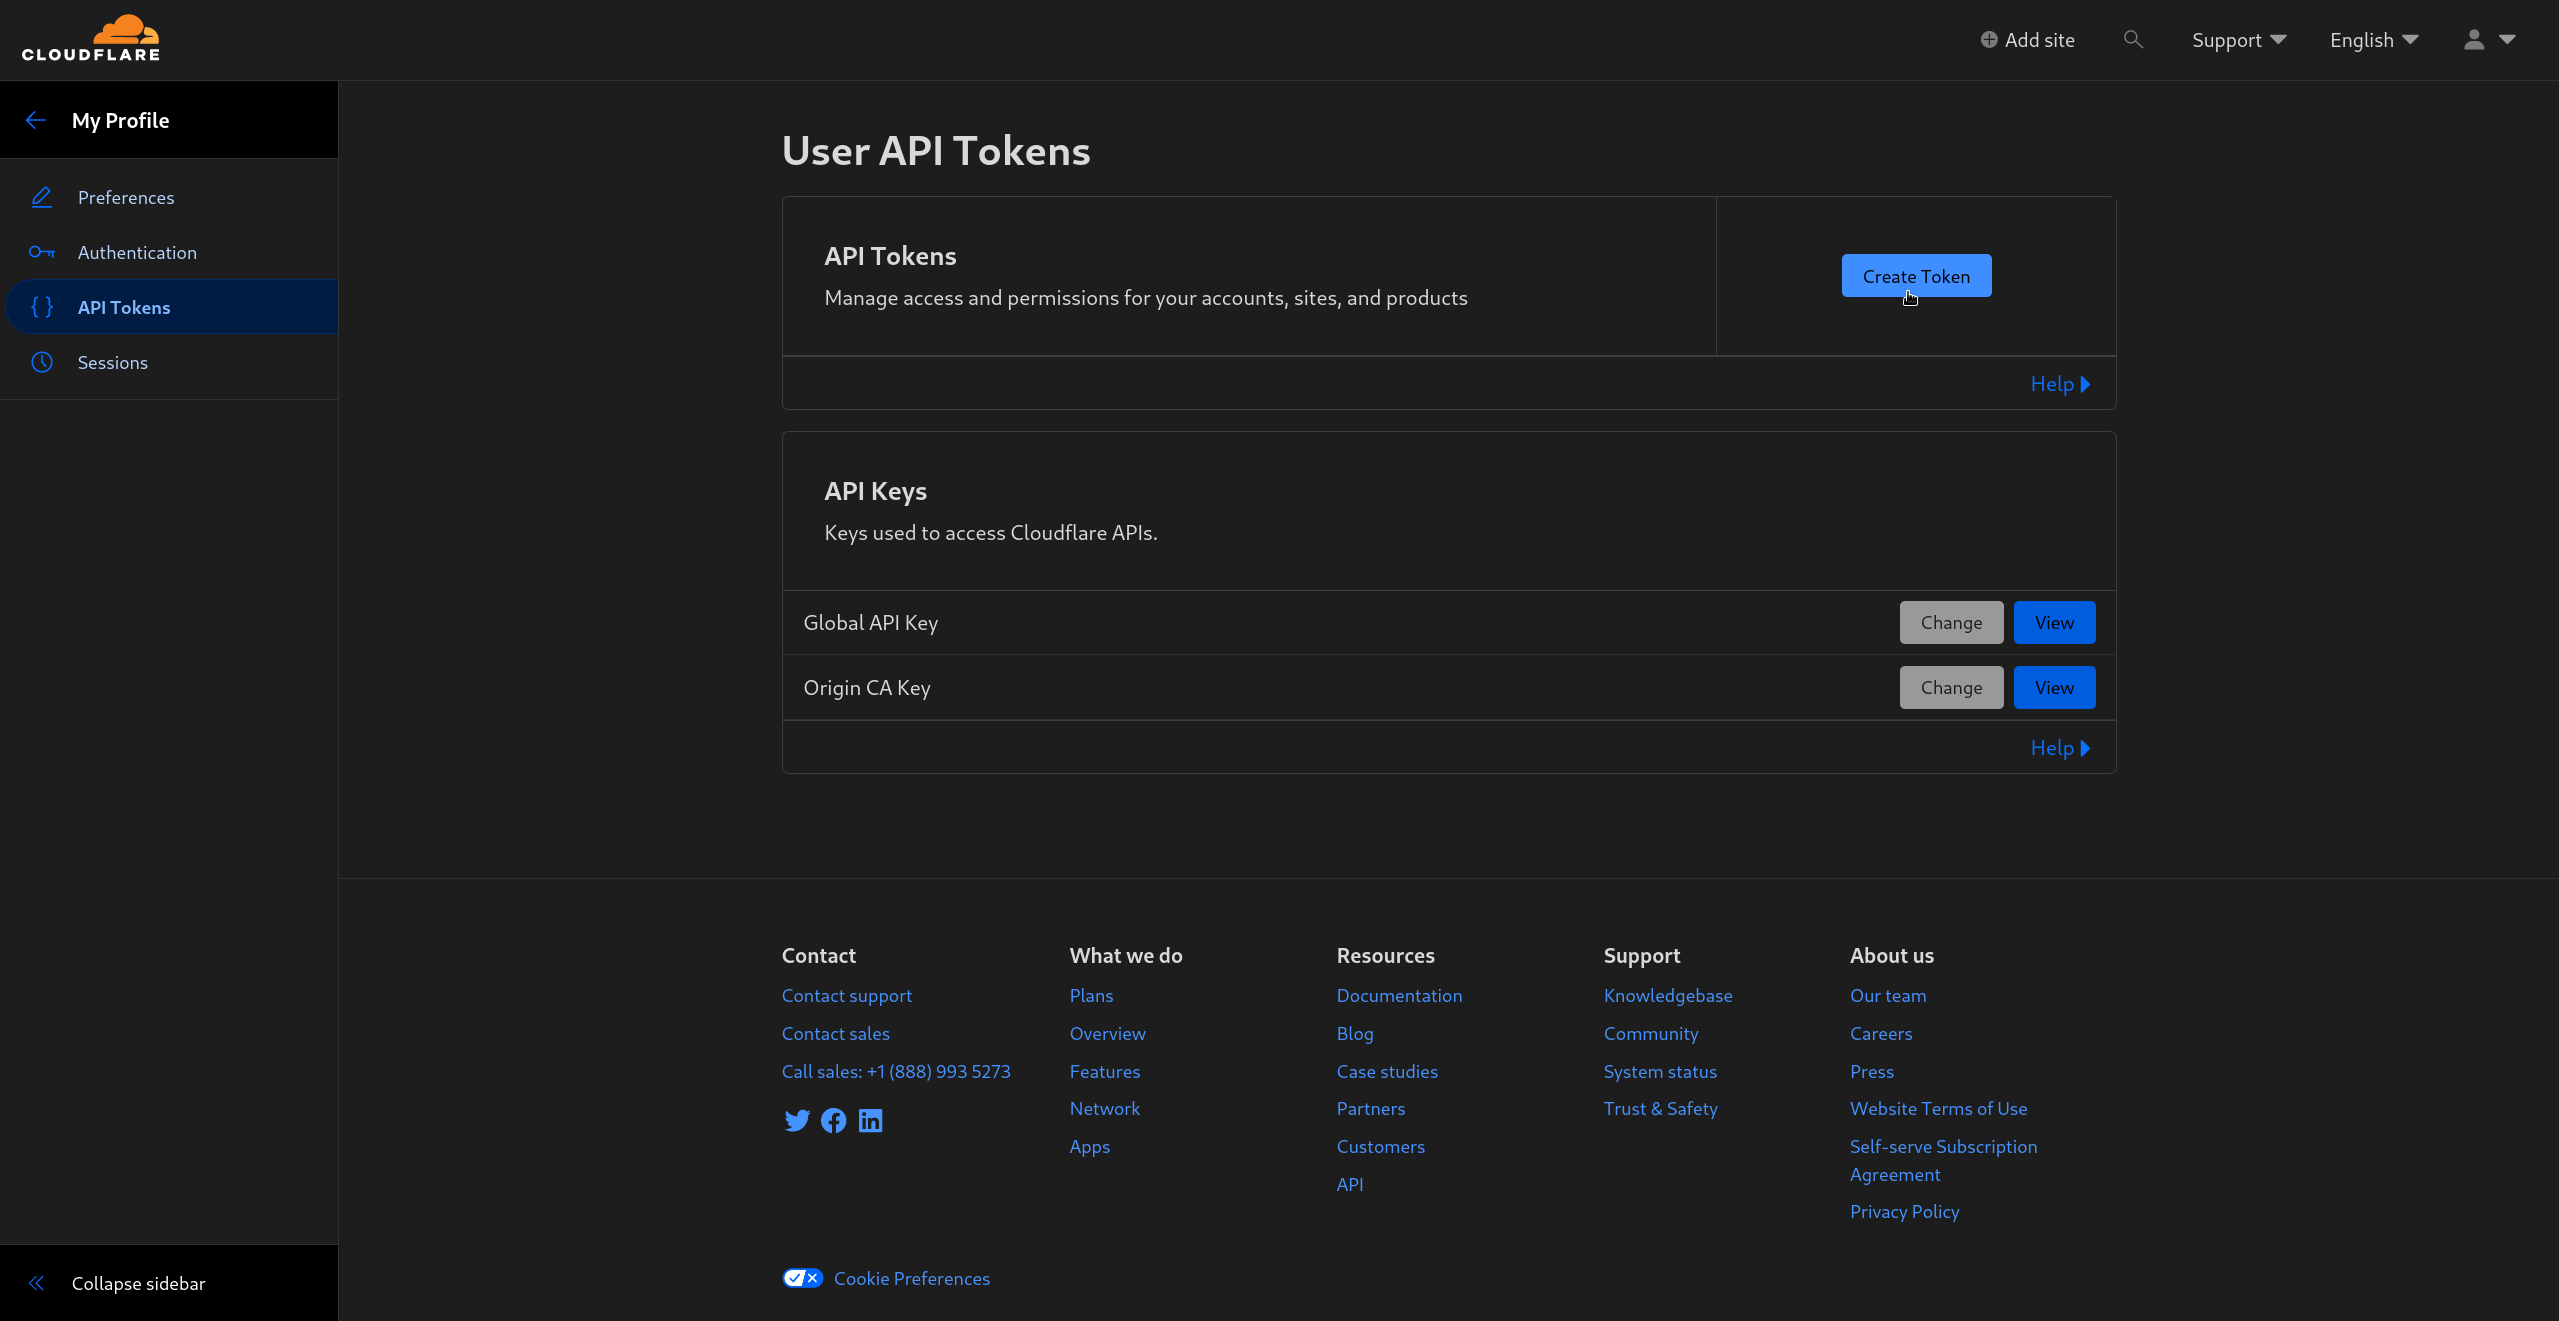Image resolution: width=2559 pixels, height=1321 pixels.
Task: Open Trust & Safety footer link
Action: click(x=1661, y=1108)
